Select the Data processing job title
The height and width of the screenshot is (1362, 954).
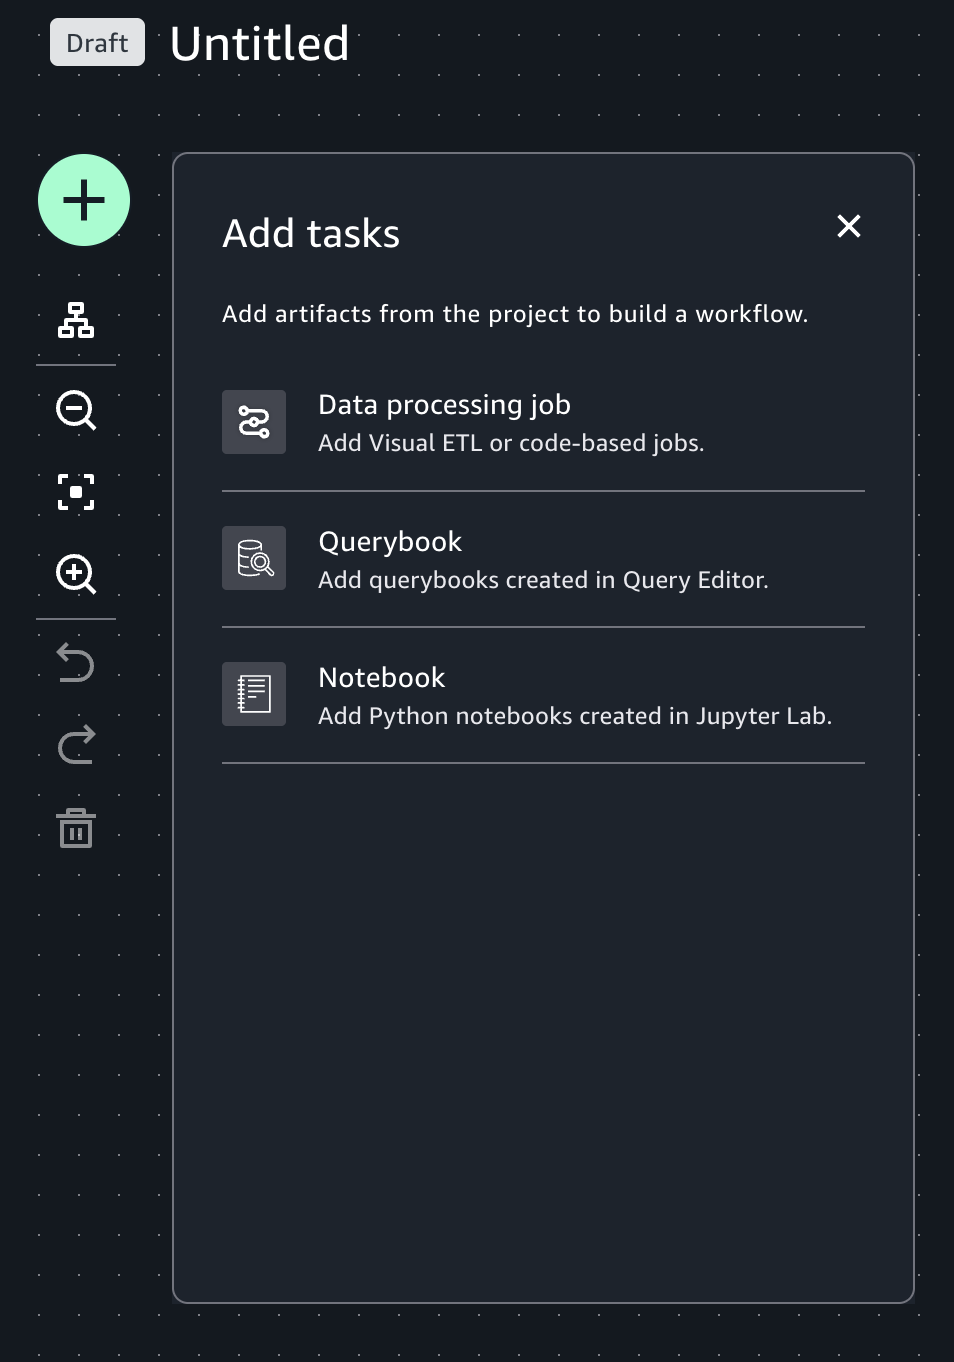click(x=444, y=405)
